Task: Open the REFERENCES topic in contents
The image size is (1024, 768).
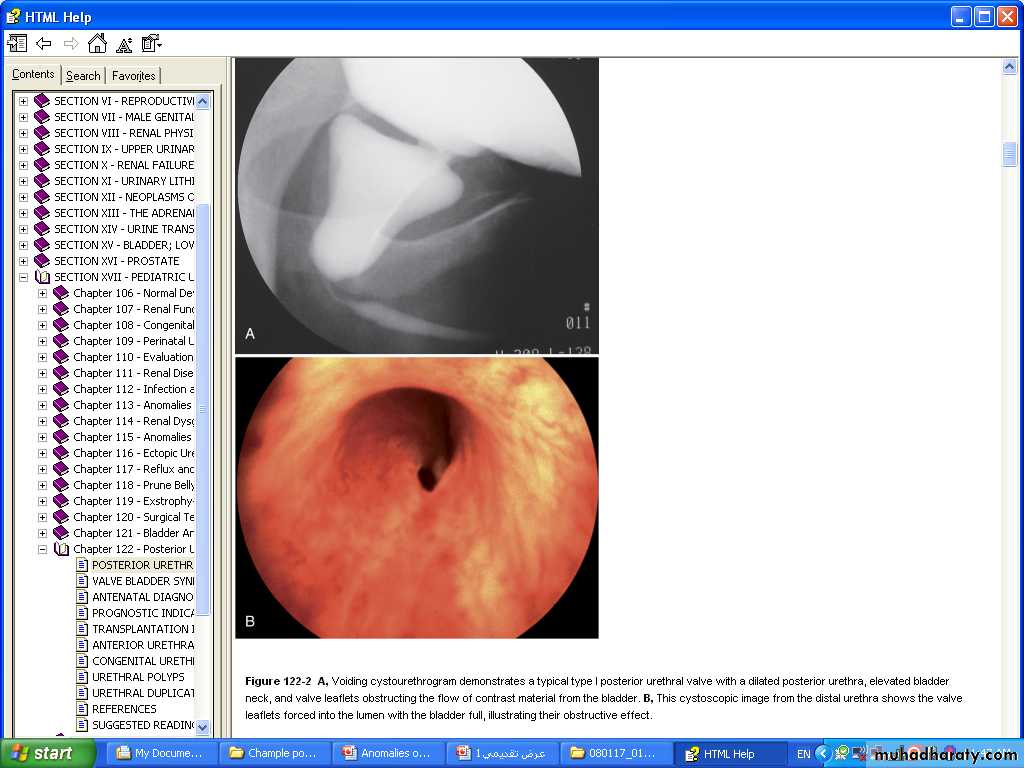Action: tap(124, 709)
